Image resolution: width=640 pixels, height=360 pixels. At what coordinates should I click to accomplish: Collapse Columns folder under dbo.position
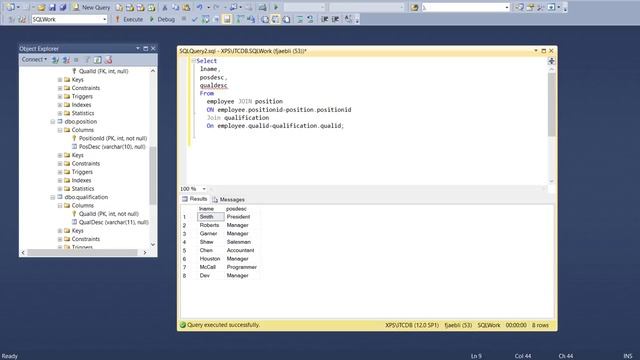pyautogui.click(x=60, y=130)
